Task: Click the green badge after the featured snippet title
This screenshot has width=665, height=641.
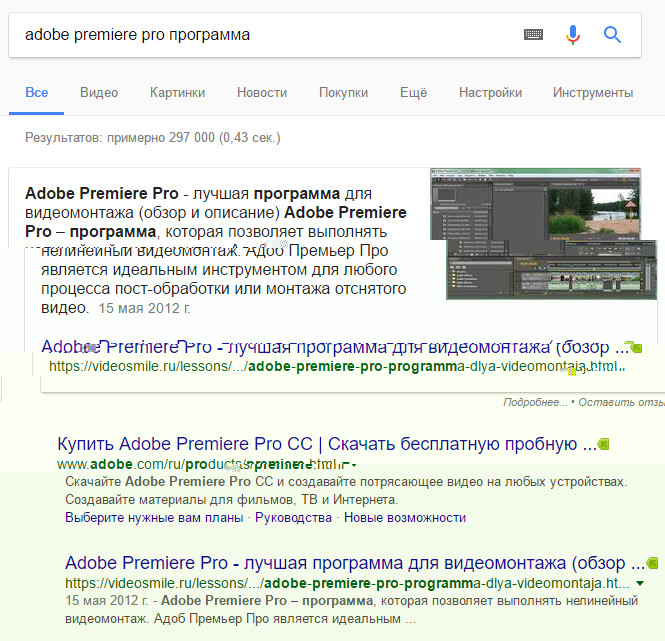Action: 634,347
